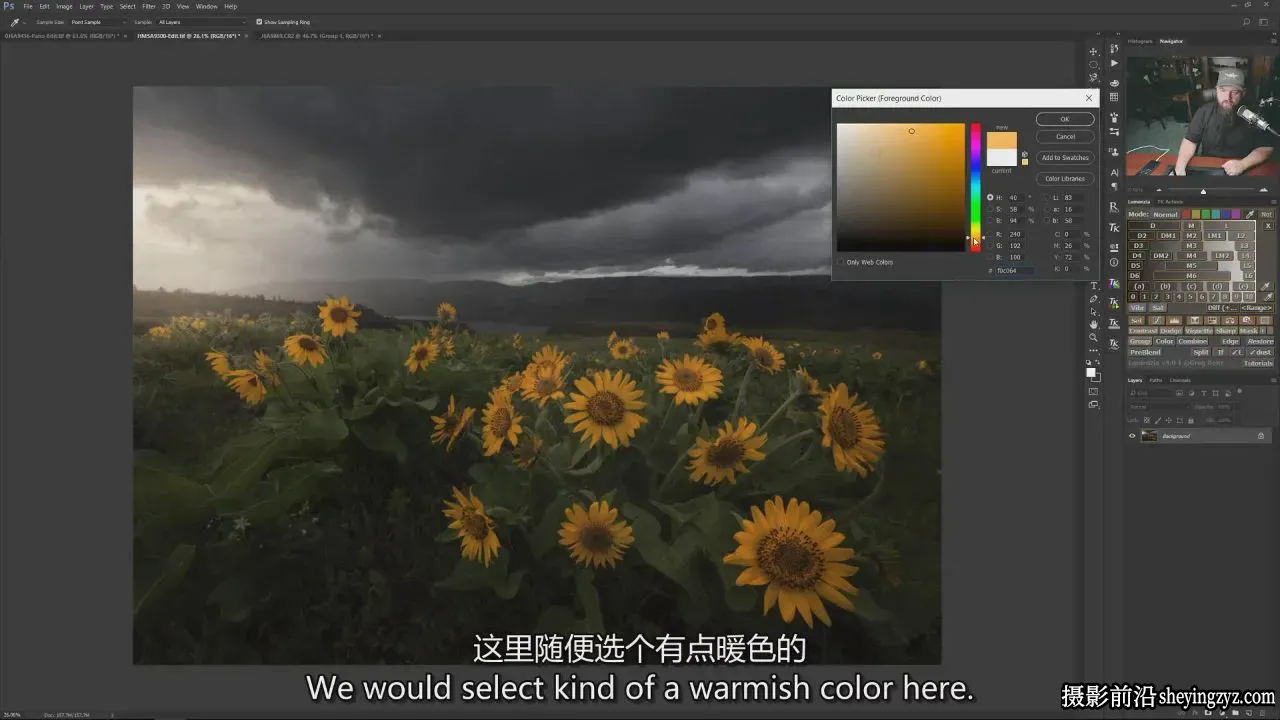The height and width of the screenshot is (720, 1280).
Task: Select the Move tool in the toolbar
Action: click(x=1093, y=51)
